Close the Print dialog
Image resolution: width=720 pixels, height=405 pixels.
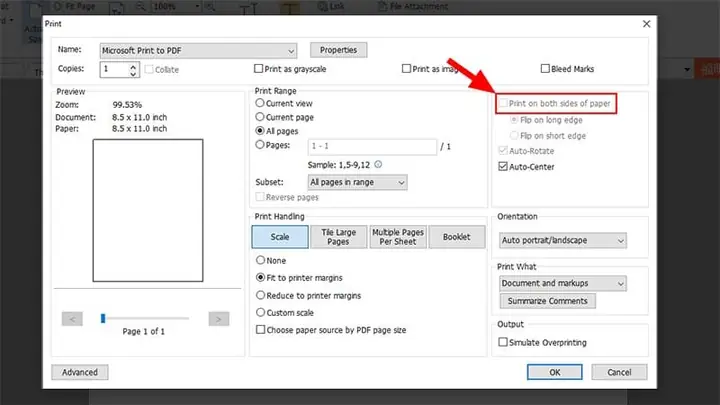tap(647, 24)
